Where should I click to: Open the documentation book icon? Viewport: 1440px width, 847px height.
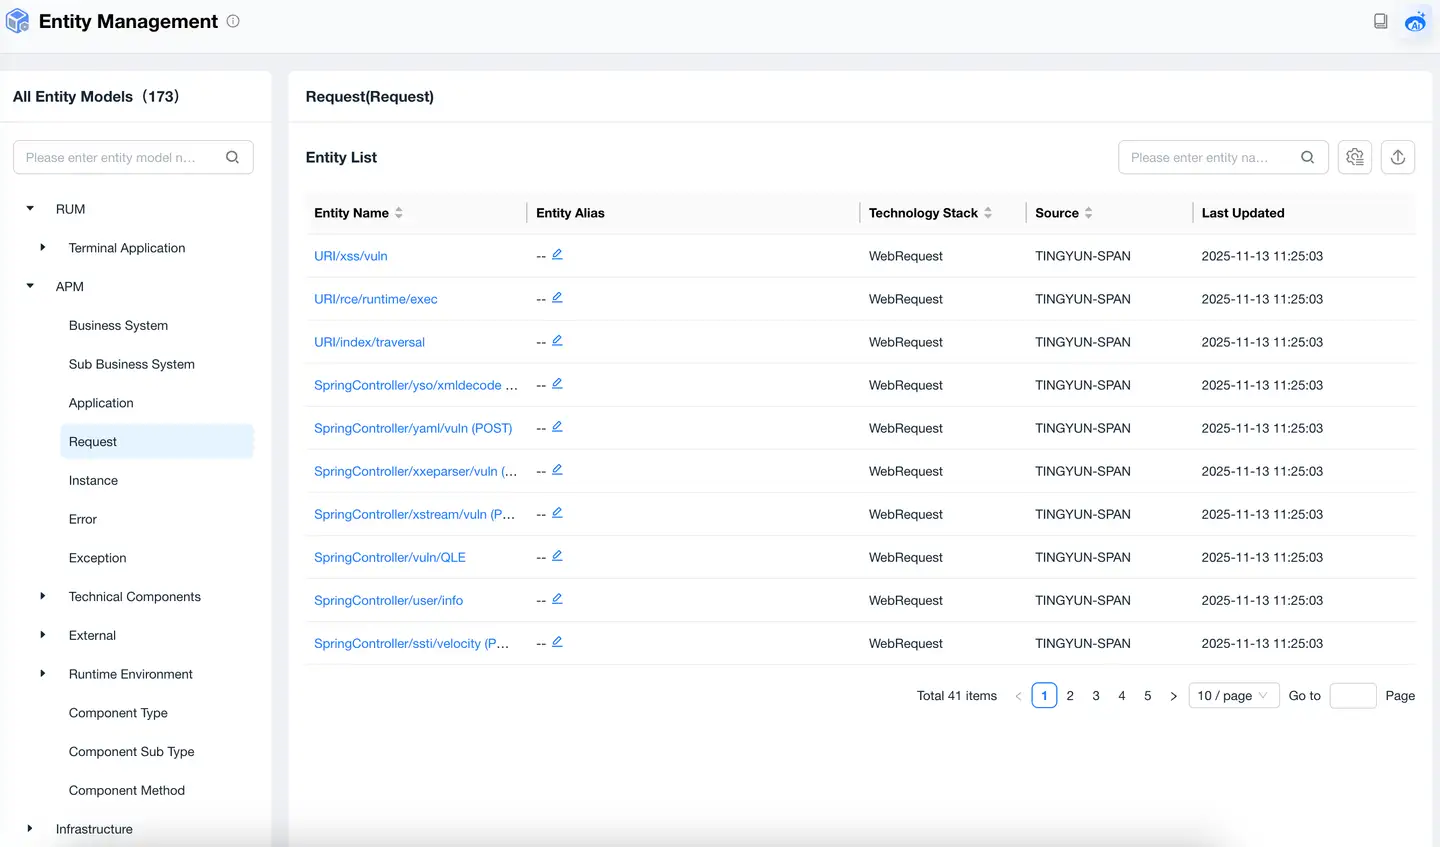coord(1380,21)
